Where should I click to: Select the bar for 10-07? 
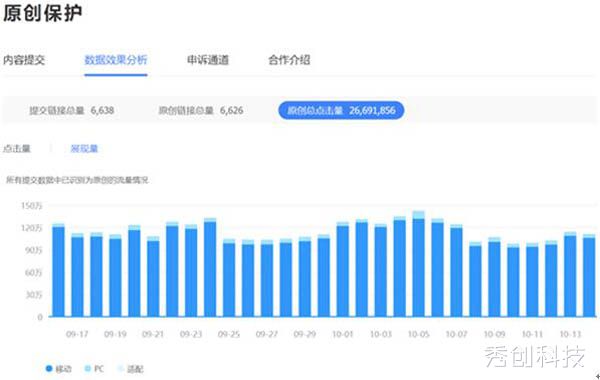click(x=456, y=271)
